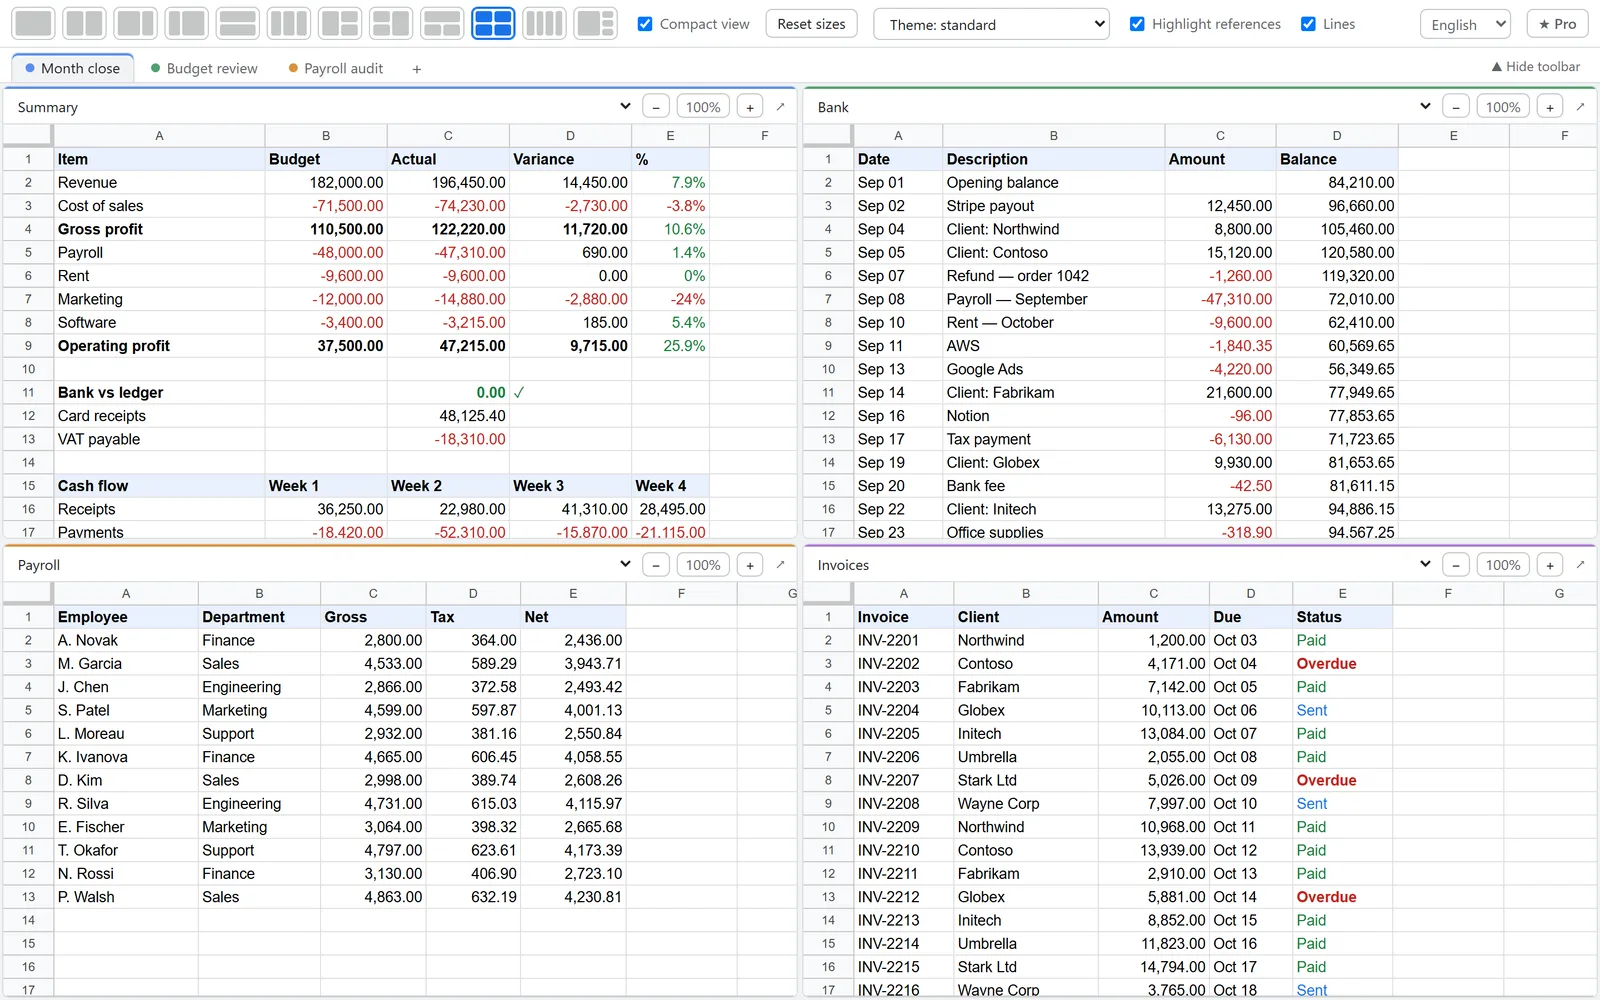Switch to the Payroll audit tab

click(x=336, y=68)
